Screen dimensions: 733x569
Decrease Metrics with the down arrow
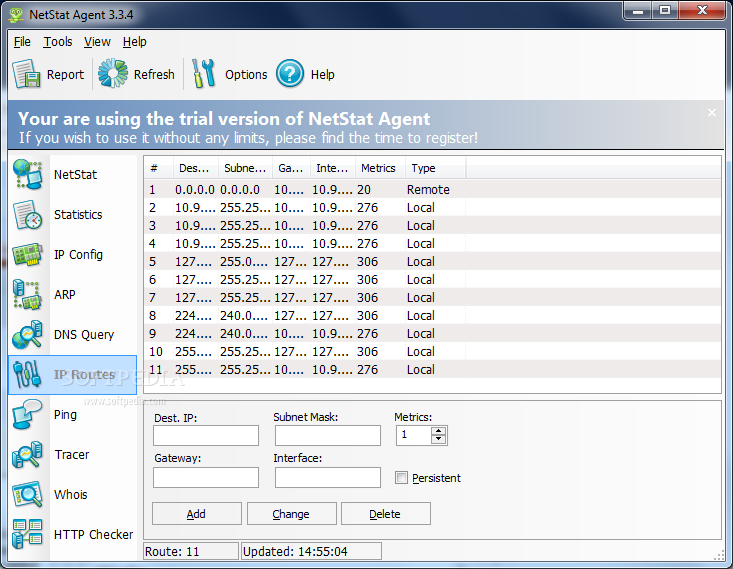tap(438, 439)
